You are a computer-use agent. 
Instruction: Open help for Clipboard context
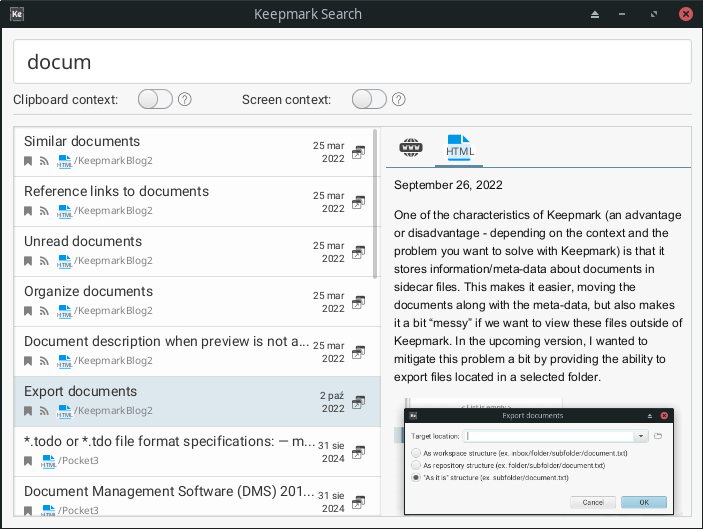[185, 99]
